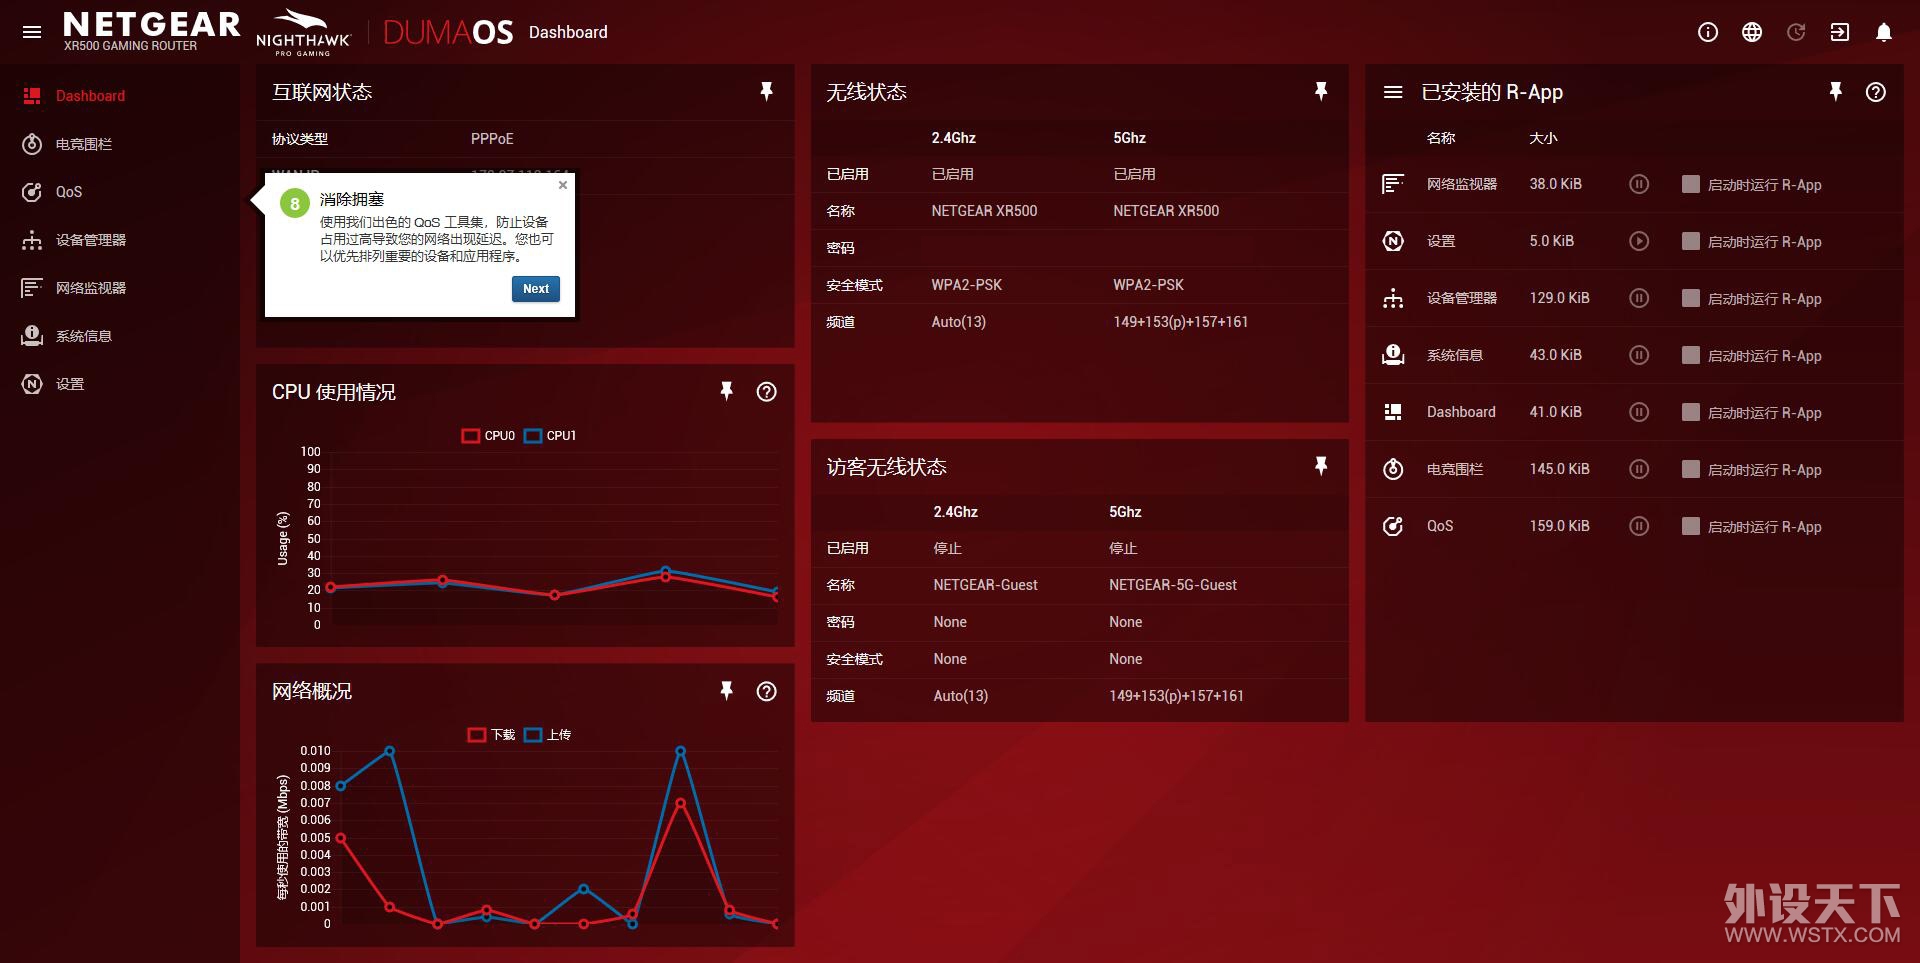Open help for CPU 使用情况 panel
The height and width of the screenshot is (963, 1920).
point(767,392)
